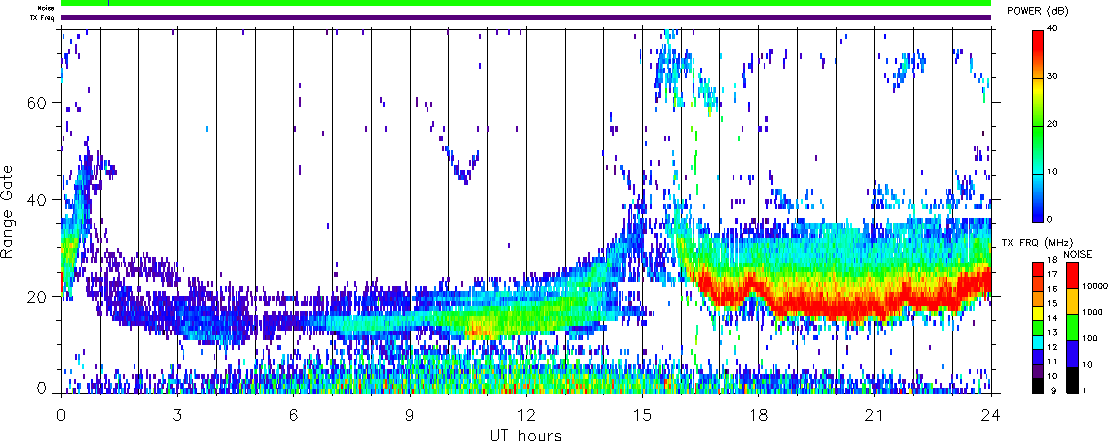Click the TX FRQ legend label "11"

(x=1052, y=362)
